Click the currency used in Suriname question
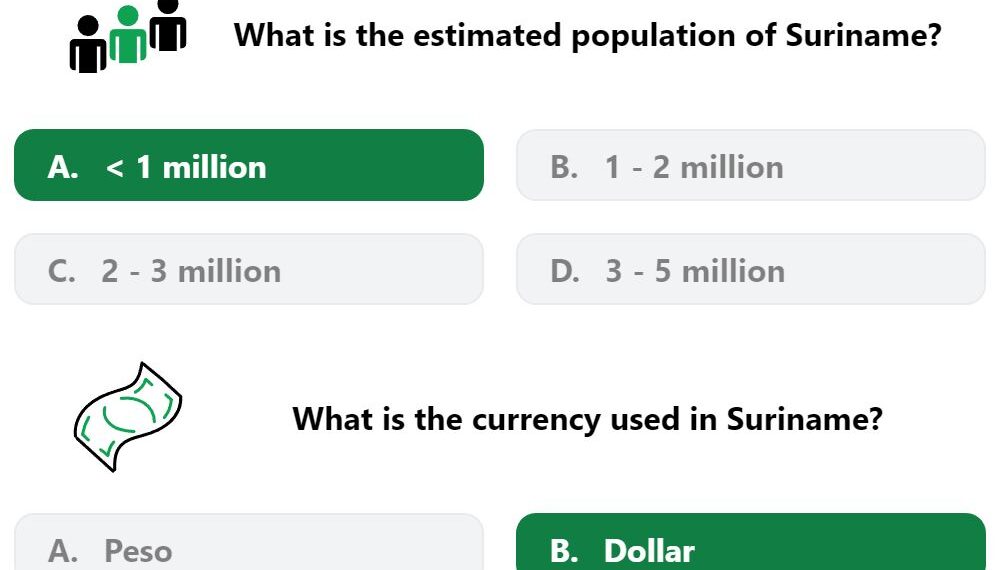 [x=588, y=419]
